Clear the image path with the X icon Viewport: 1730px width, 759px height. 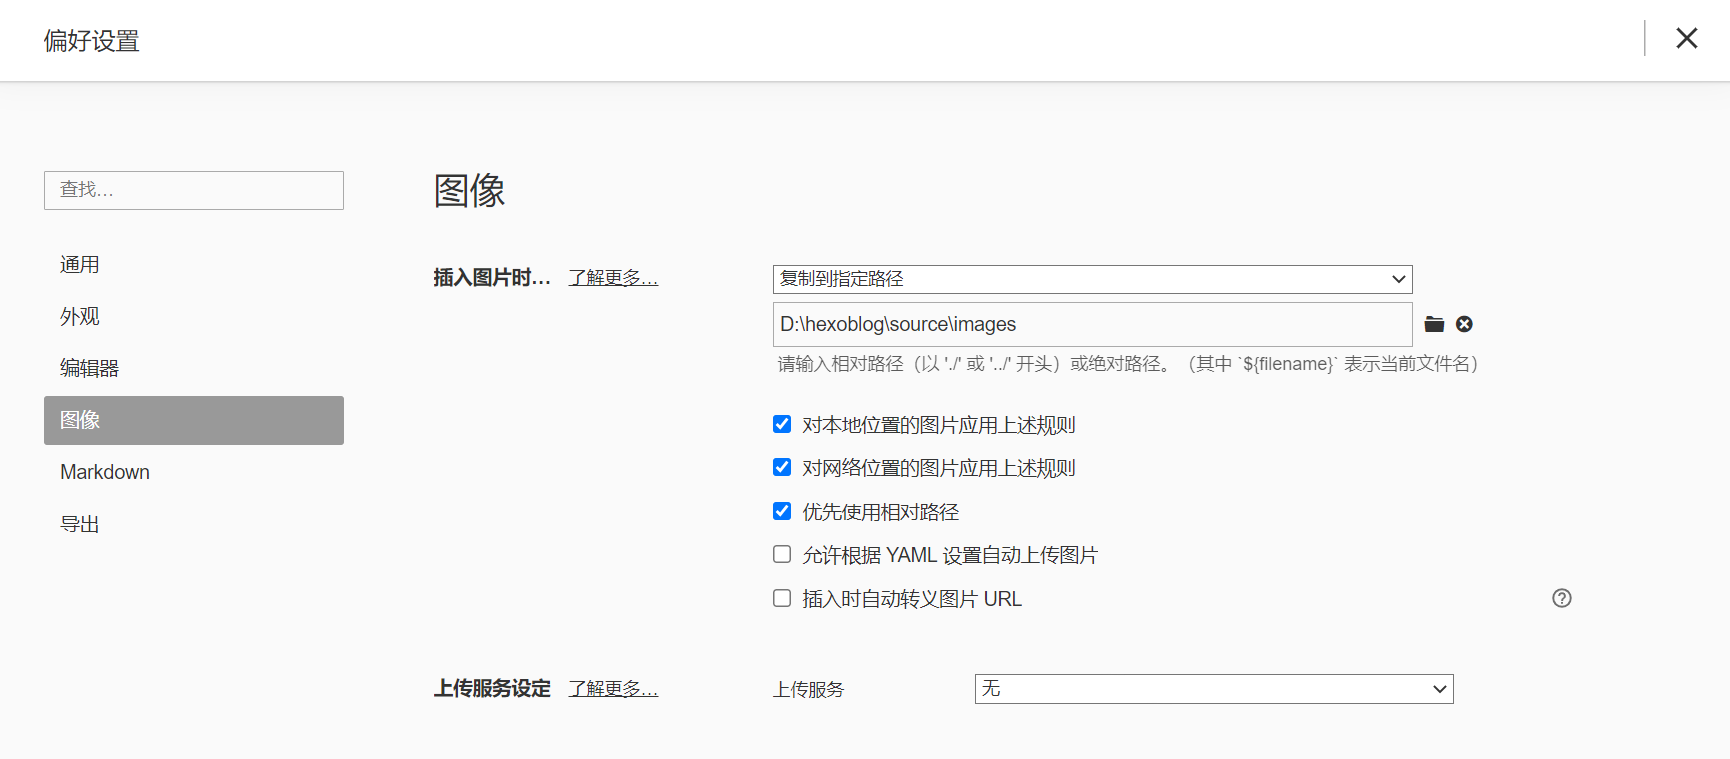coord(1464,324)
